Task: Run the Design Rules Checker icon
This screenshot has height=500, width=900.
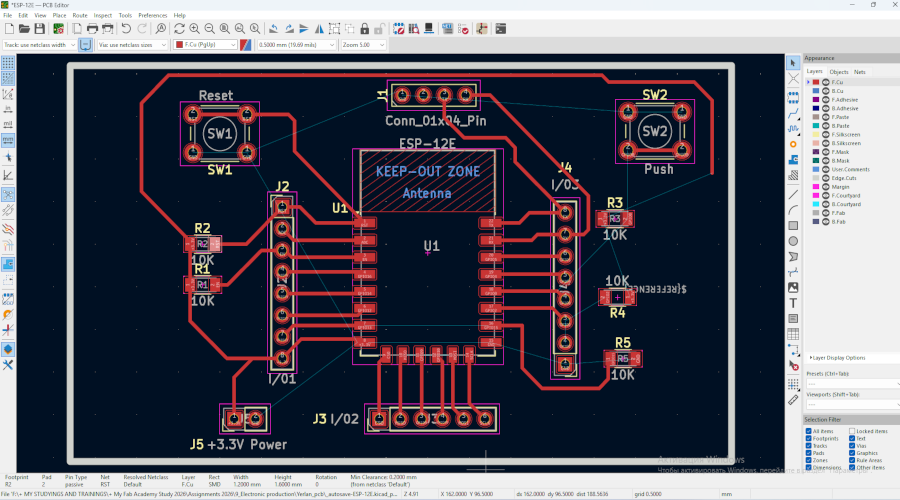Action: 463,29
